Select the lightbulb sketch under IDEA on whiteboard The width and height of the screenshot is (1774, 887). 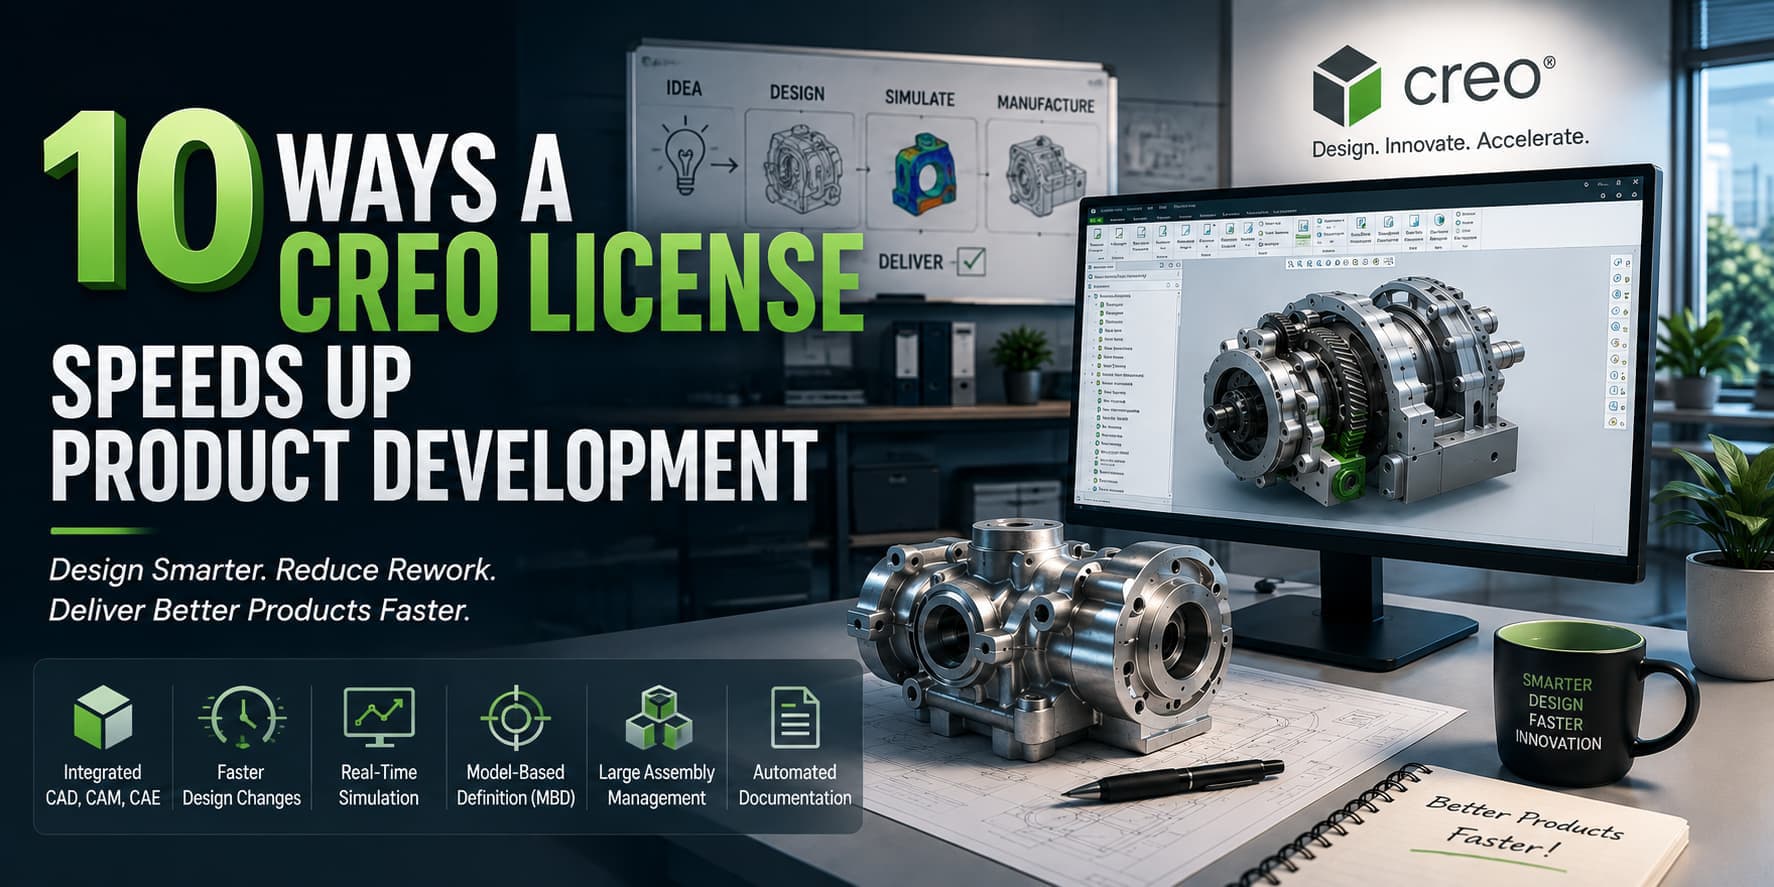coord(686,157)
